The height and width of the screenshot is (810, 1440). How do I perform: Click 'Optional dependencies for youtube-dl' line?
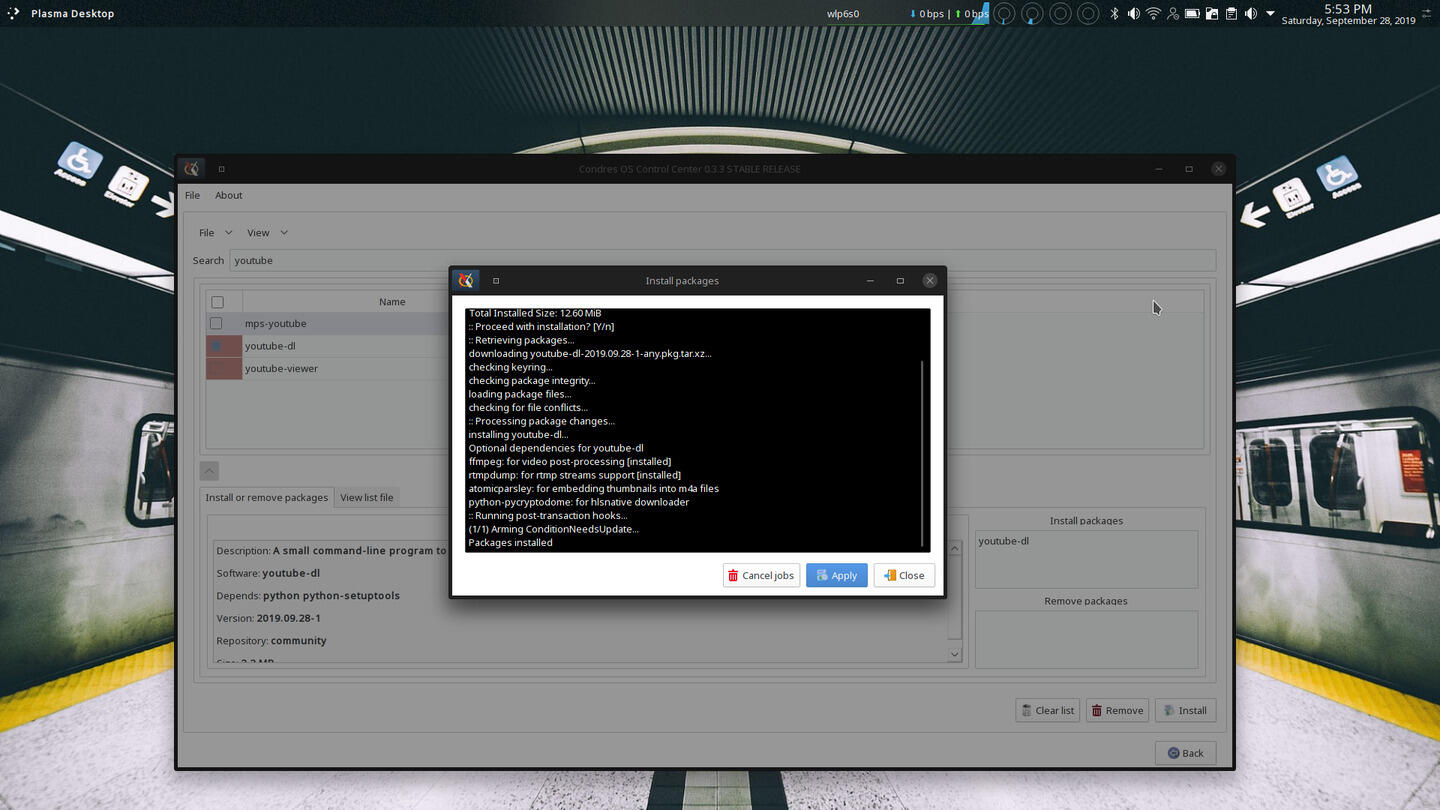(x=556, y=448)
